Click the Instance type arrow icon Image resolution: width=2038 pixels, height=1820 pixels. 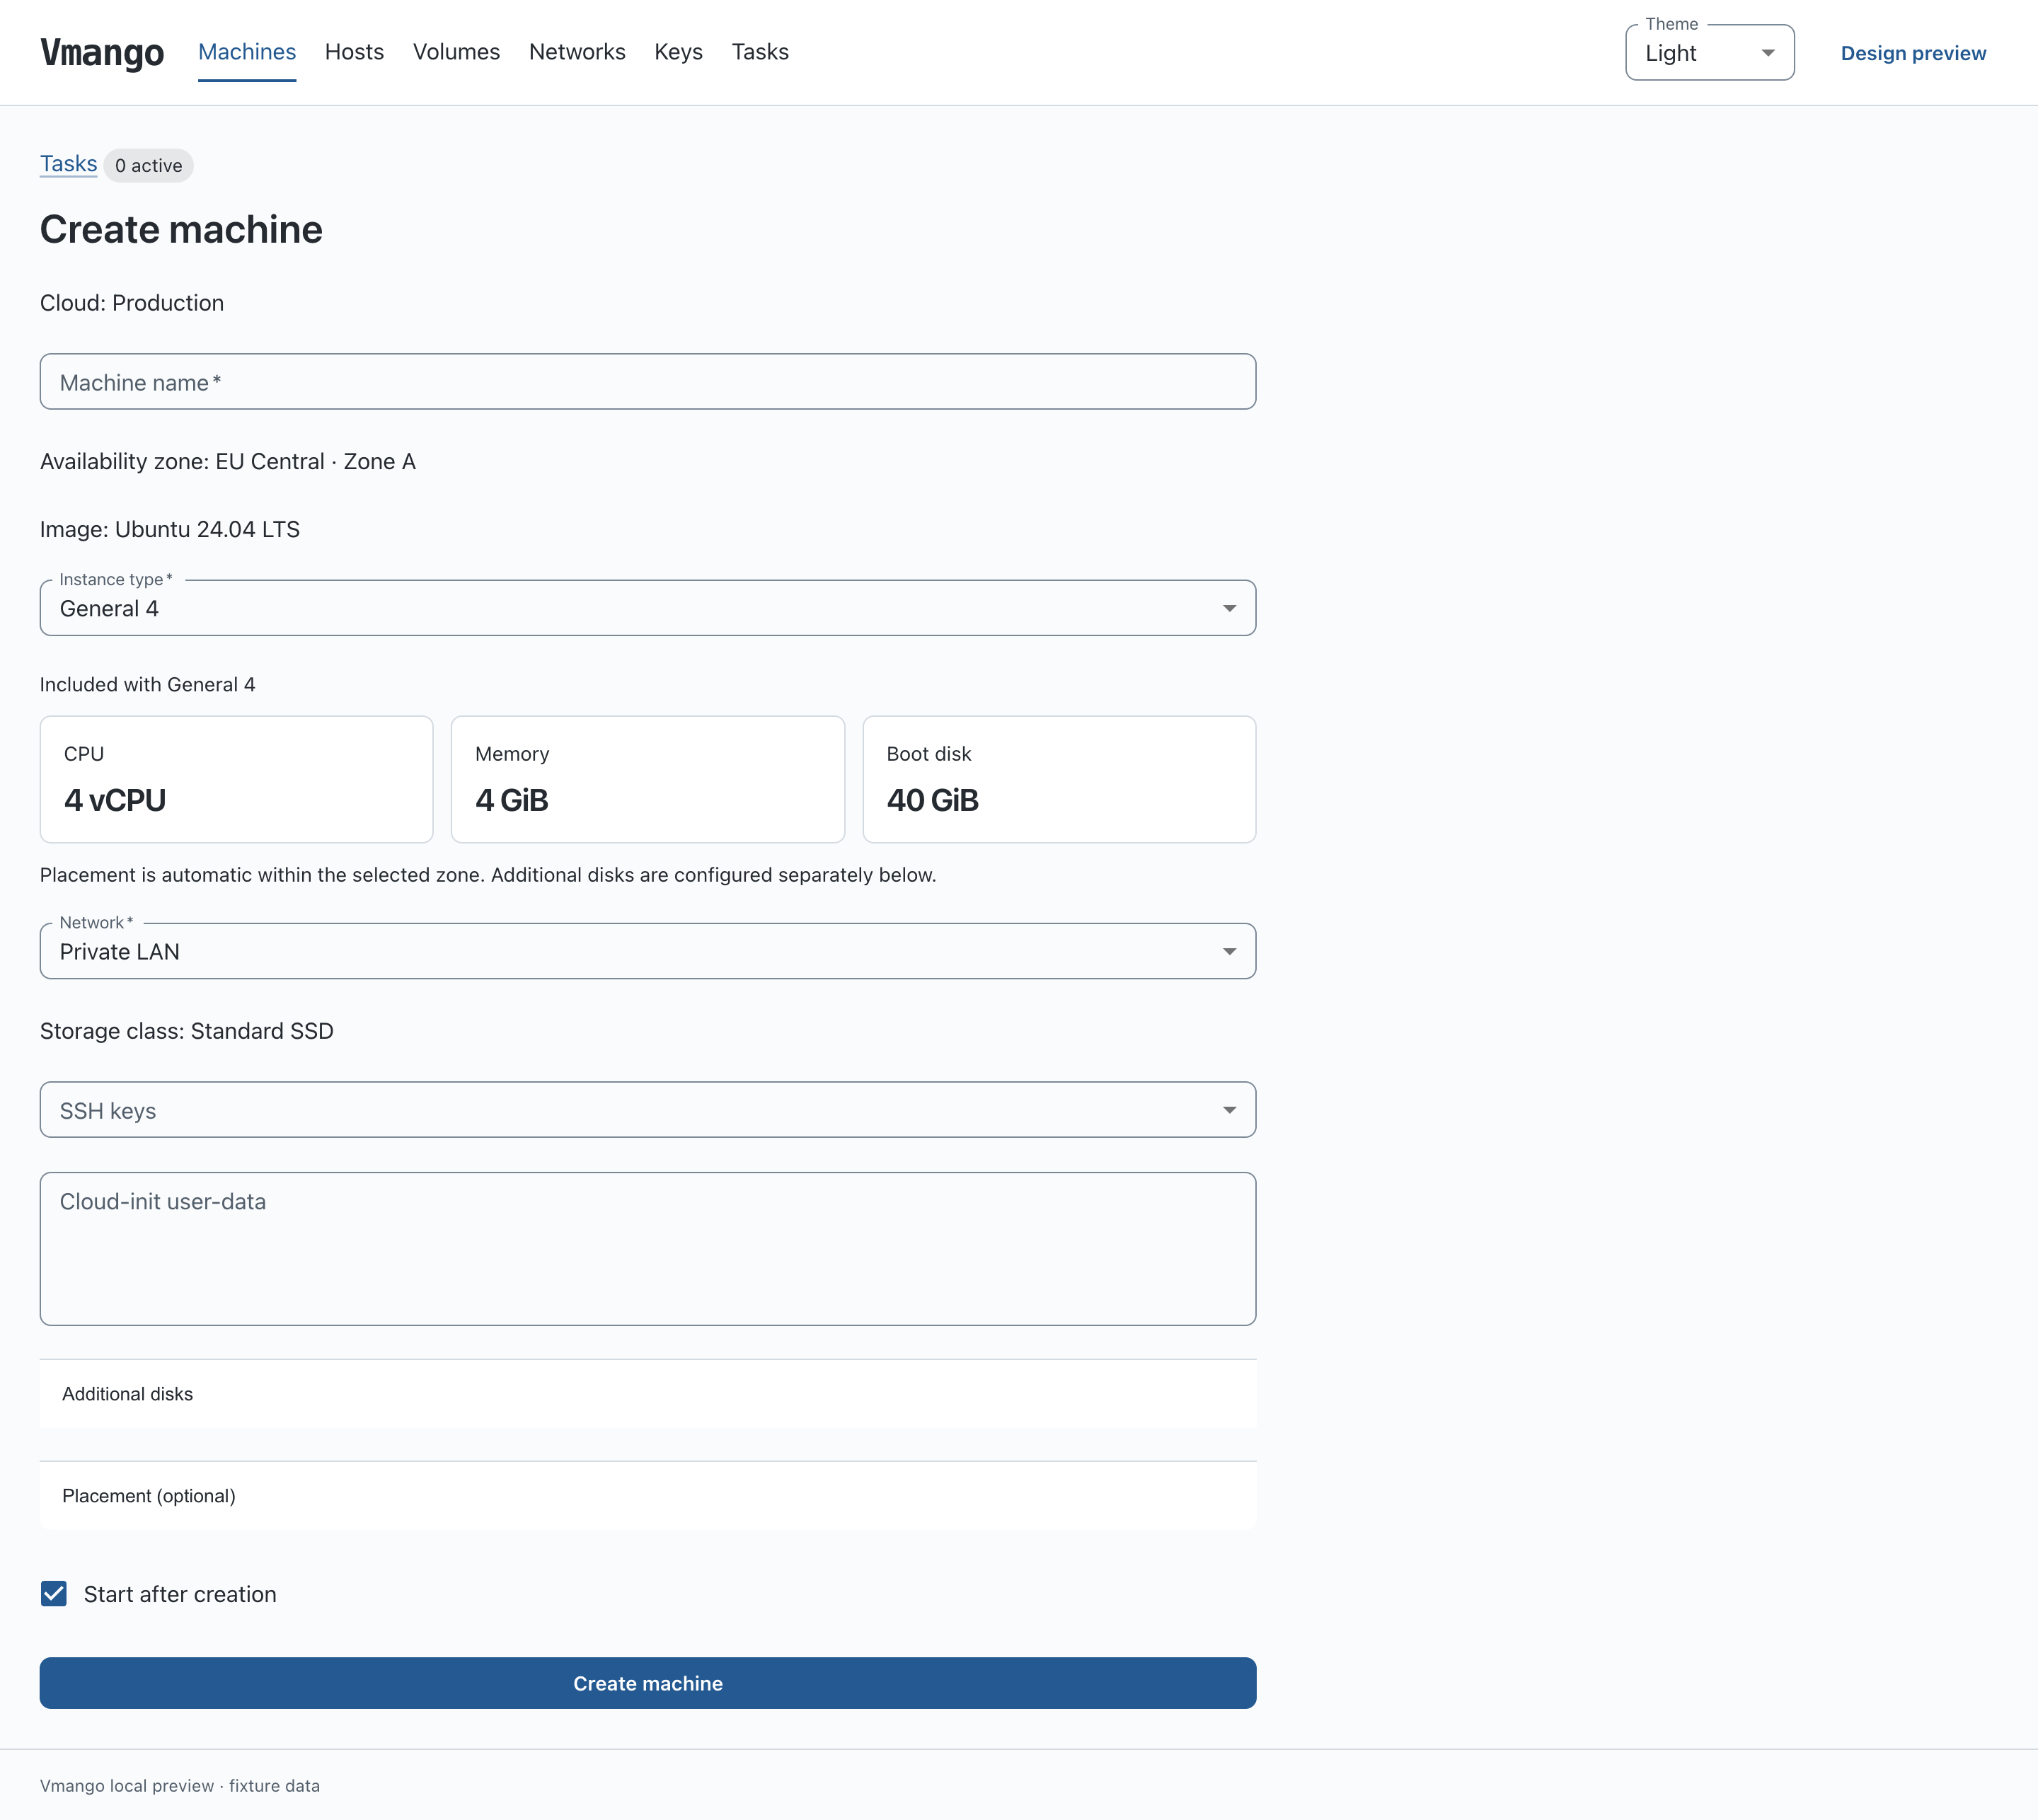pyautogui.click(x=1229, y=608)
